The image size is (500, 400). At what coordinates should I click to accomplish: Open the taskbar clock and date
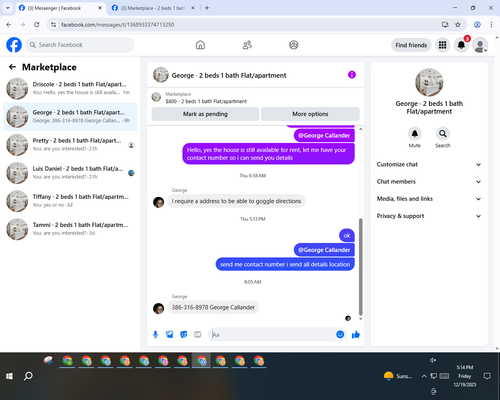[465, 376]
